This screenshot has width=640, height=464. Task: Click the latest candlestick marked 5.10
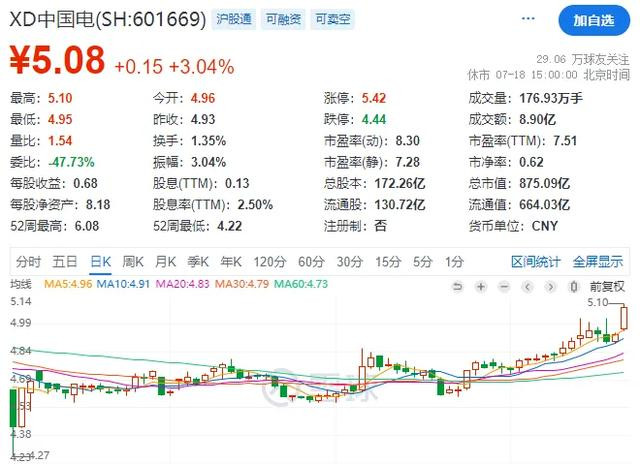click(x=624, y=318)
